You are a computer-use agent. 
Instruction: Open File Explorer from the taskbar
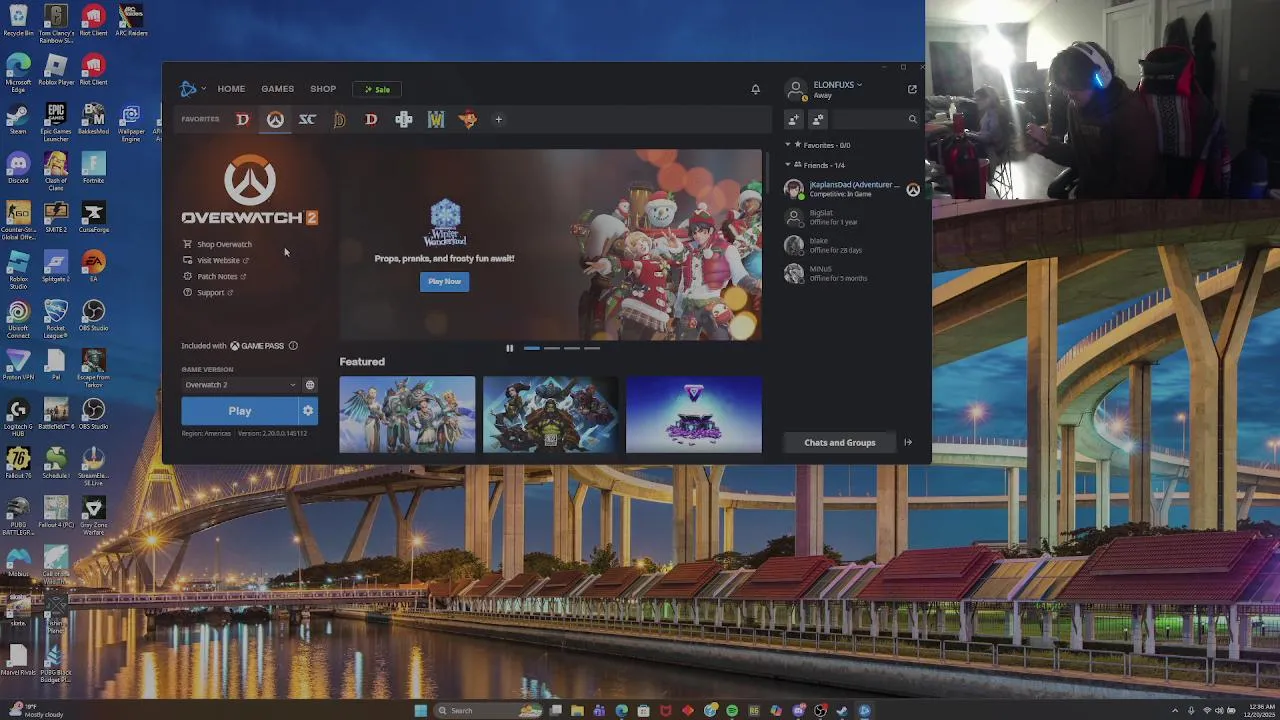pyautogui.click(x=577, y=711)
